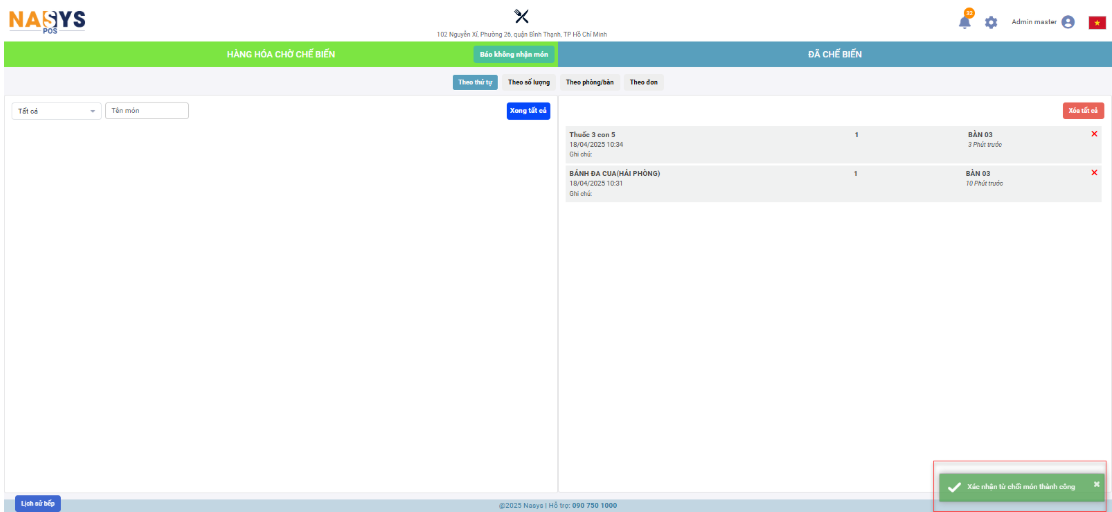This screenshot has width=1112, height=512.
Task: Open Lịch sử bếp kitchen history
Action: 38,503
